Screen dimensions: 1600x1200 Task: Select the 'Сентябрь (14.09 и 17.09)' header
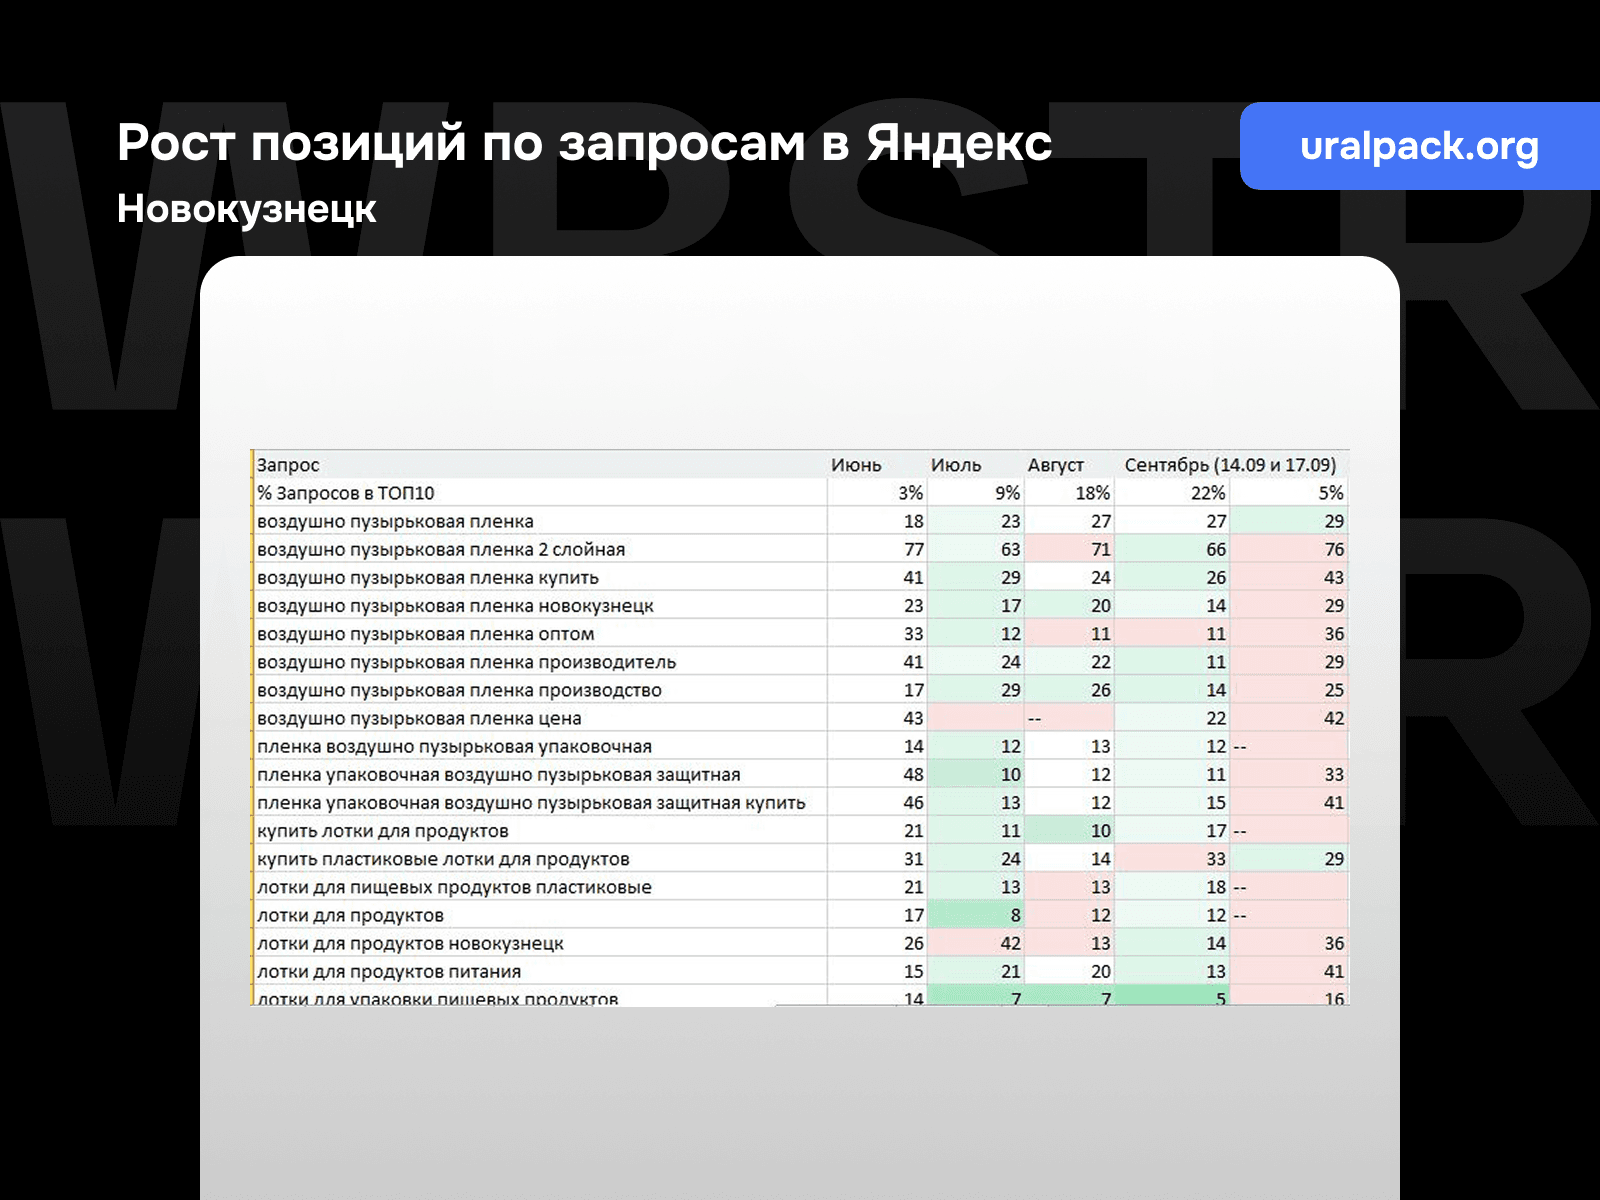1232,464
